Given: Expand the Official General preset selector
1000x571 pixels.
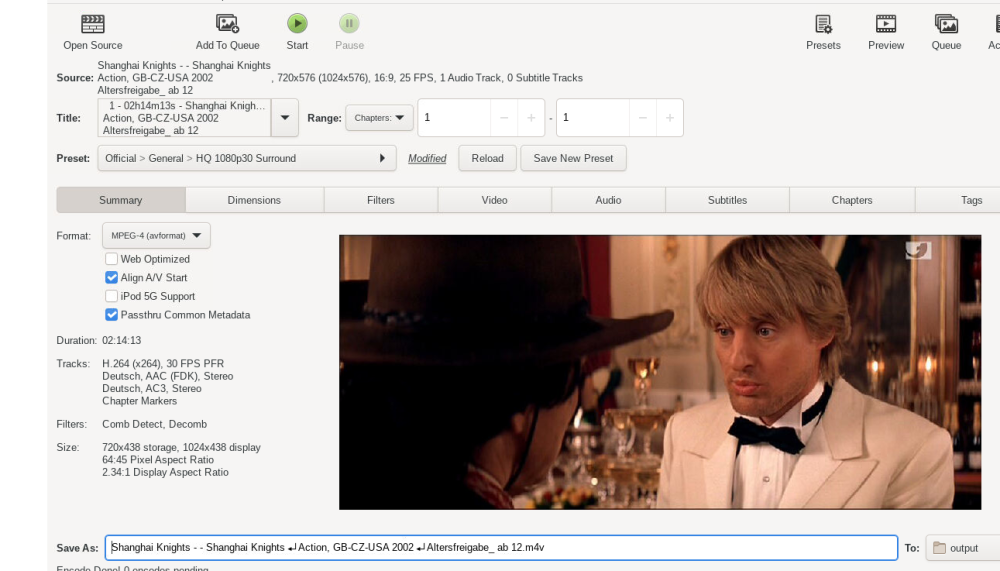Looking at the screenshot, I should point(247,158).
